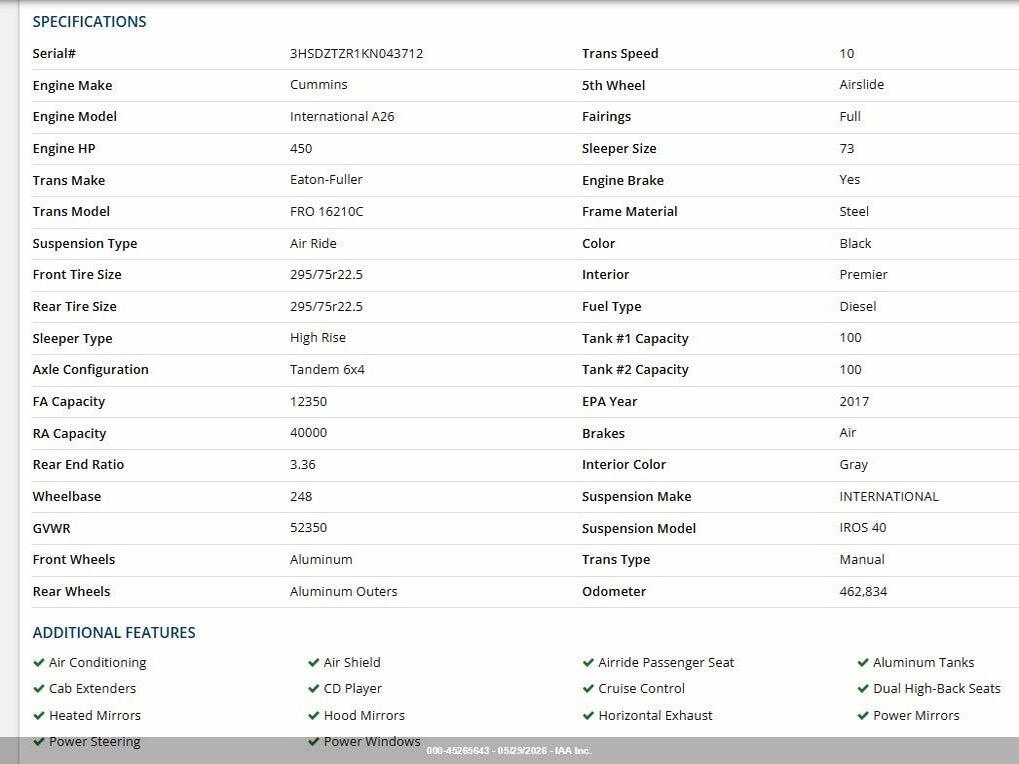Click the Power Mirrors checkmark icon
The width and height of the screenshot is (1019, 764).
[863, 716]
